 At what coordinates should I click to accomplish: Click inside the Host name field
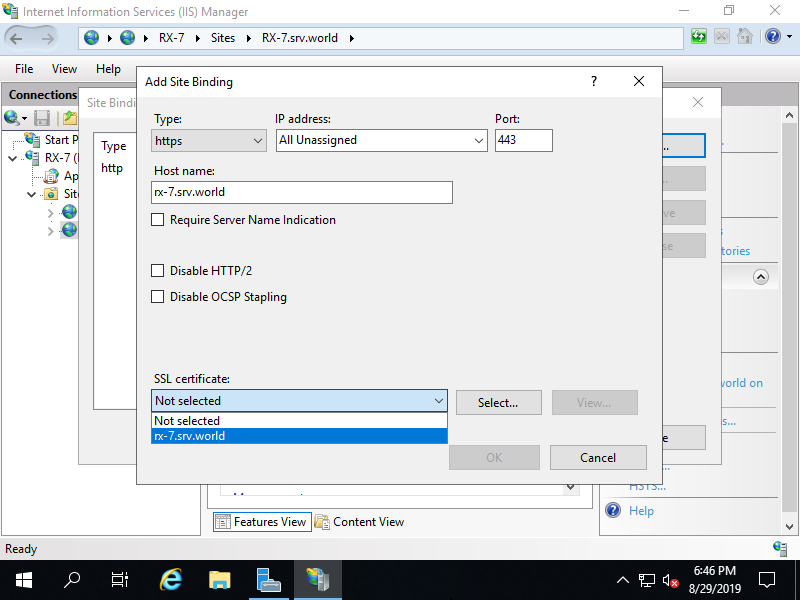pyautogui.click(x=300, y=192)
